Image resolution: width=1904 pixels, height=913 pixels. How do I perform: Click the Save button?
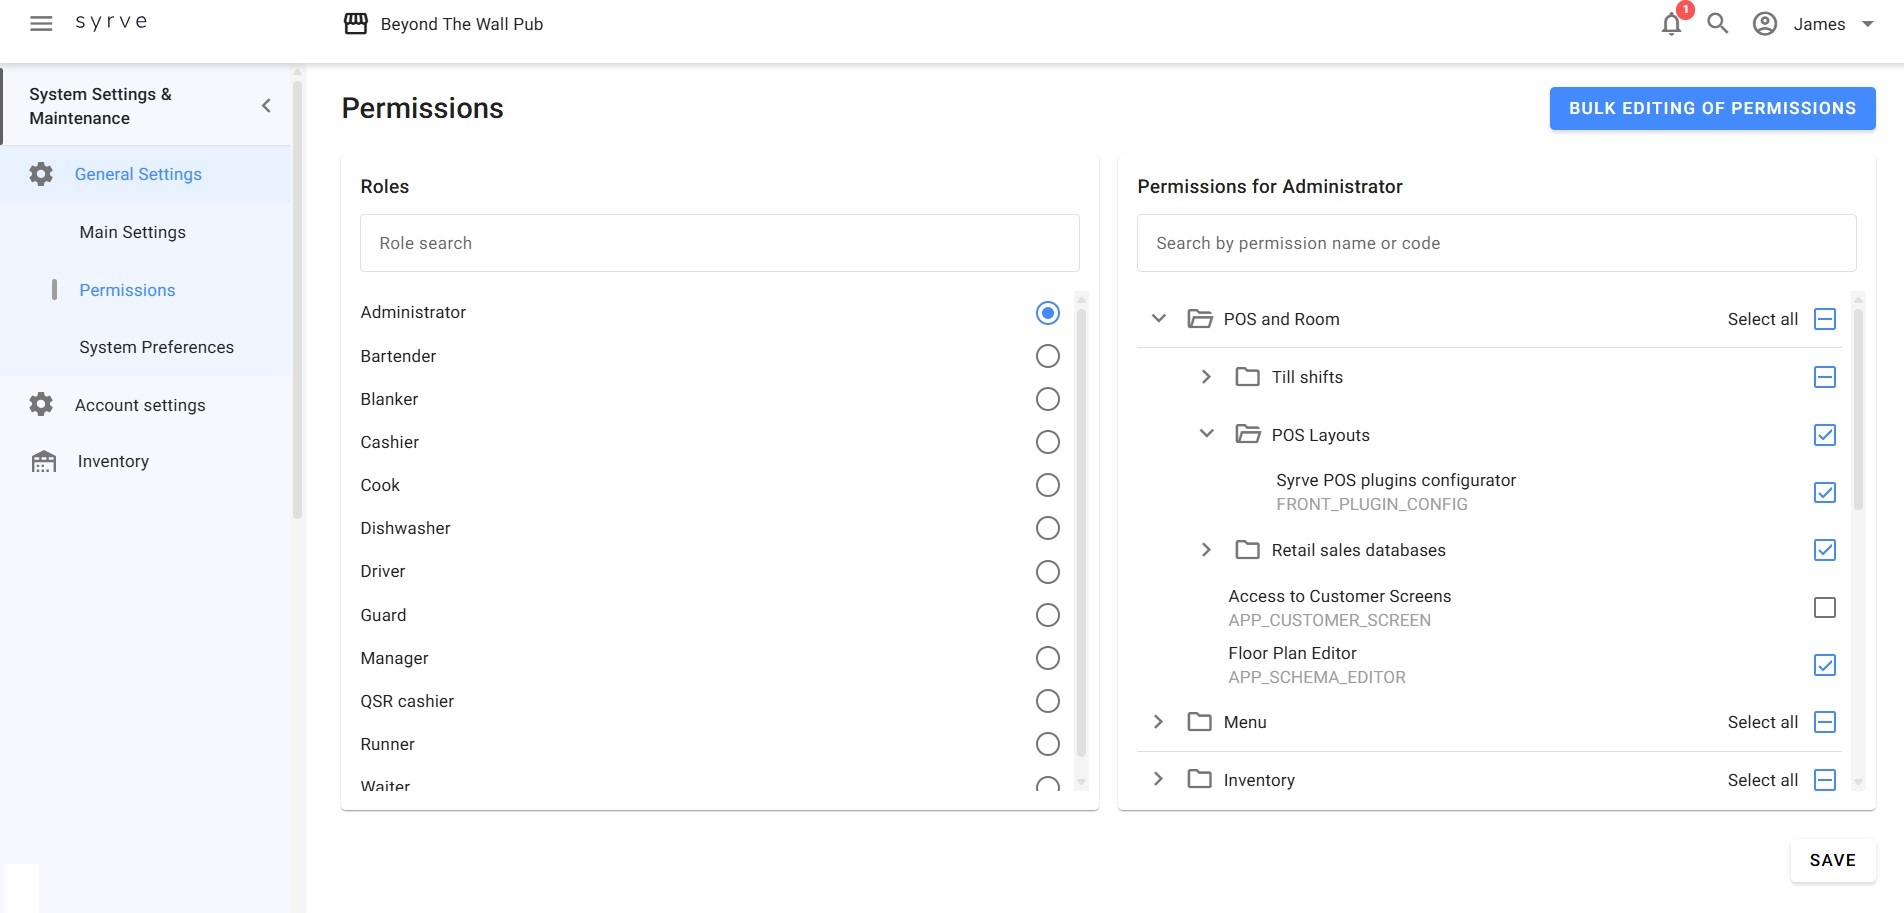(x=1832, y=860)
